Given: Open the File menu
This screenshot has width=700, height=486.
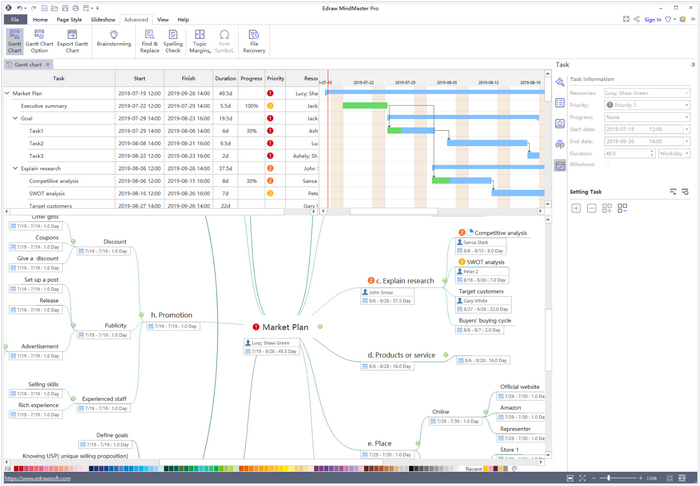Looking at the screenshot, I should pyautogui.click(x=15, y=20).
